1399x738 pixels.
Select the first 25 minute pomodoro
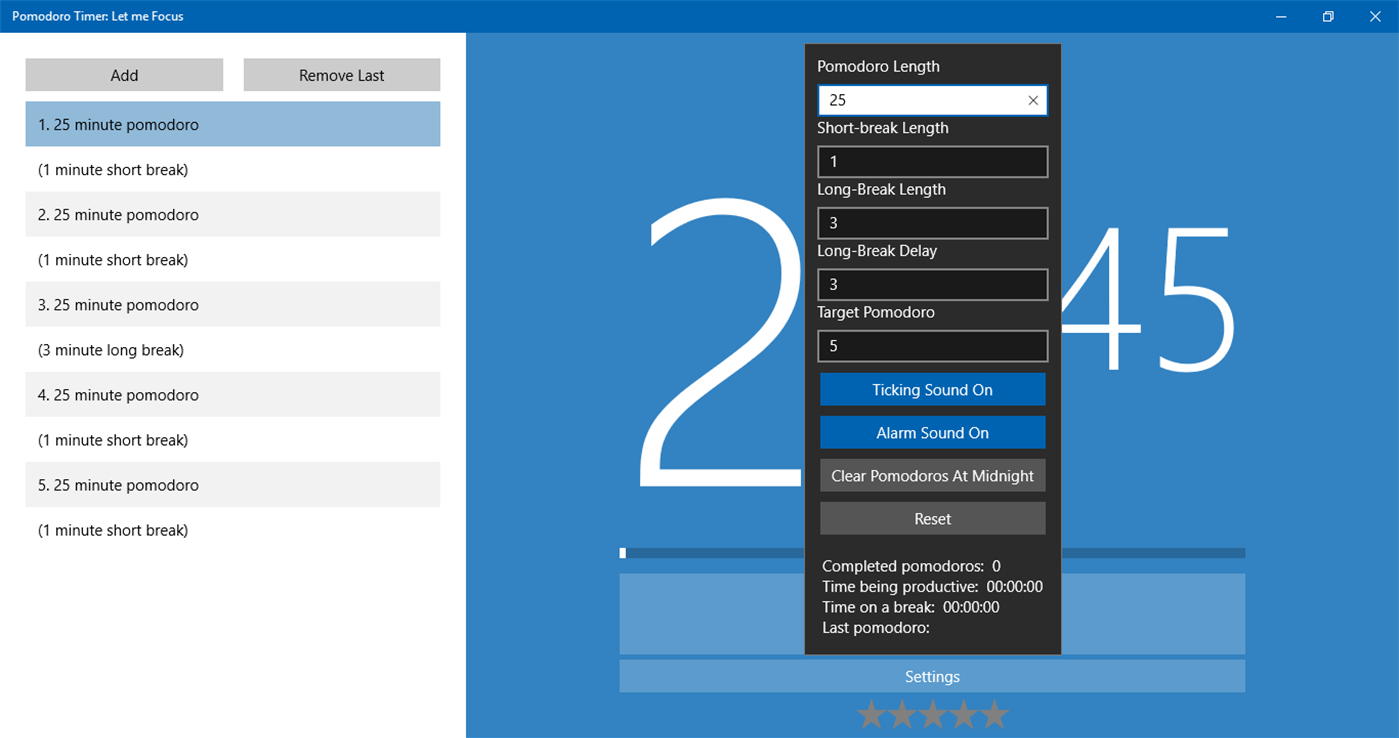click(x=232, y=124)
